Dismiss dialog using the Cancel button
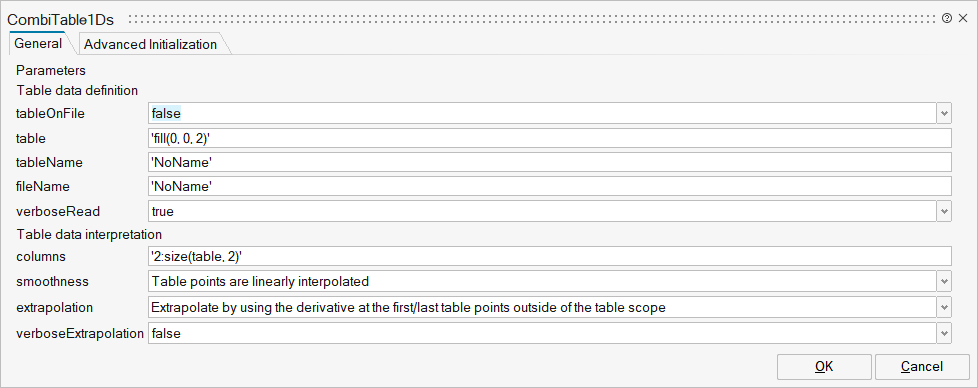The height and width of the screenshot is (388, 978). [922, 367]
